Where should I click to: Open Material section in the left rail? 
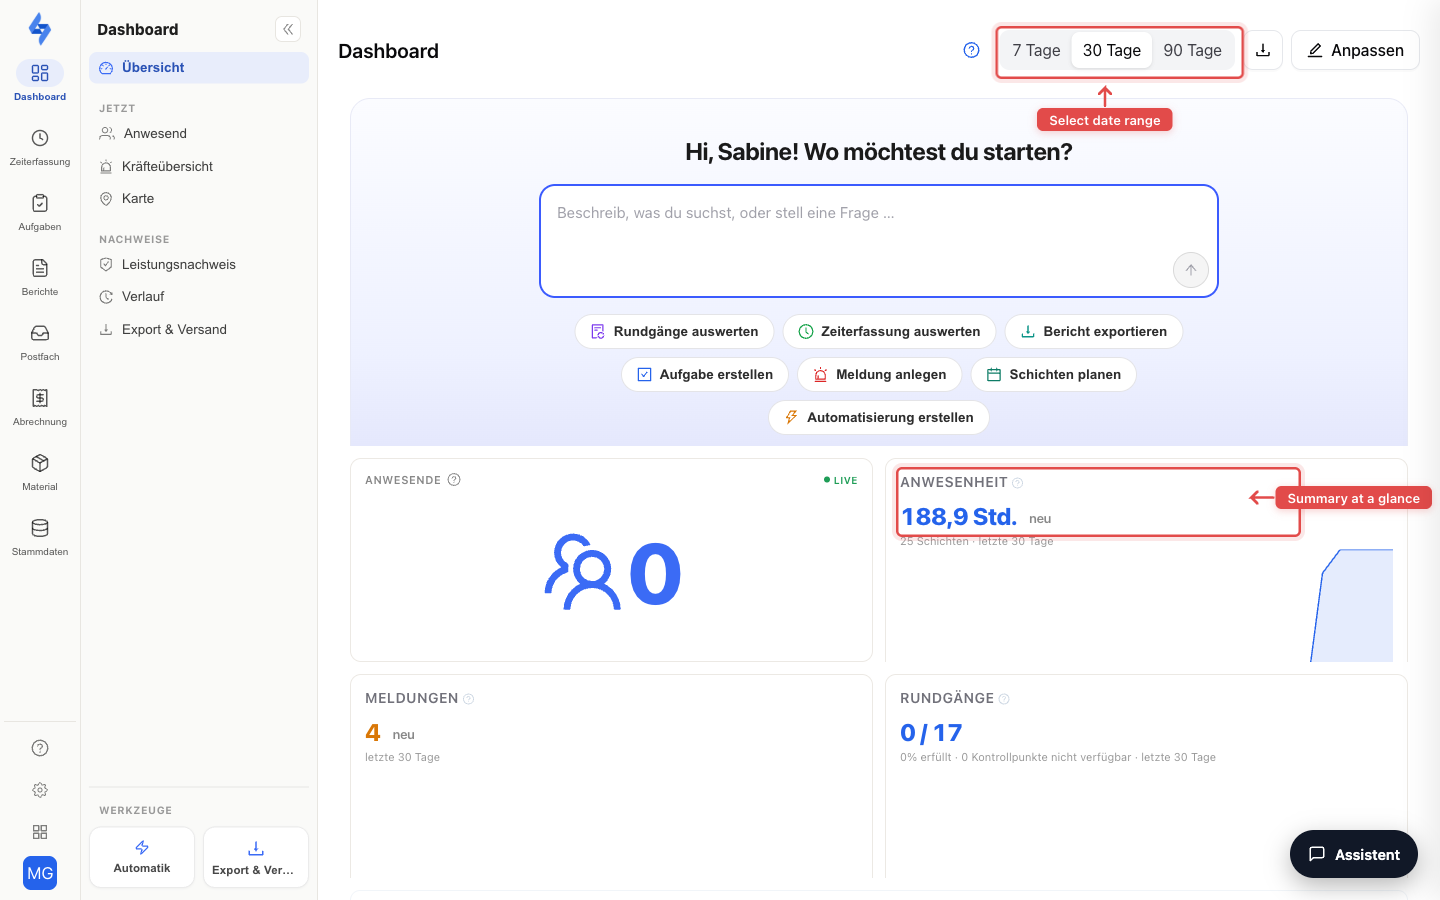(x=40, y=472)
